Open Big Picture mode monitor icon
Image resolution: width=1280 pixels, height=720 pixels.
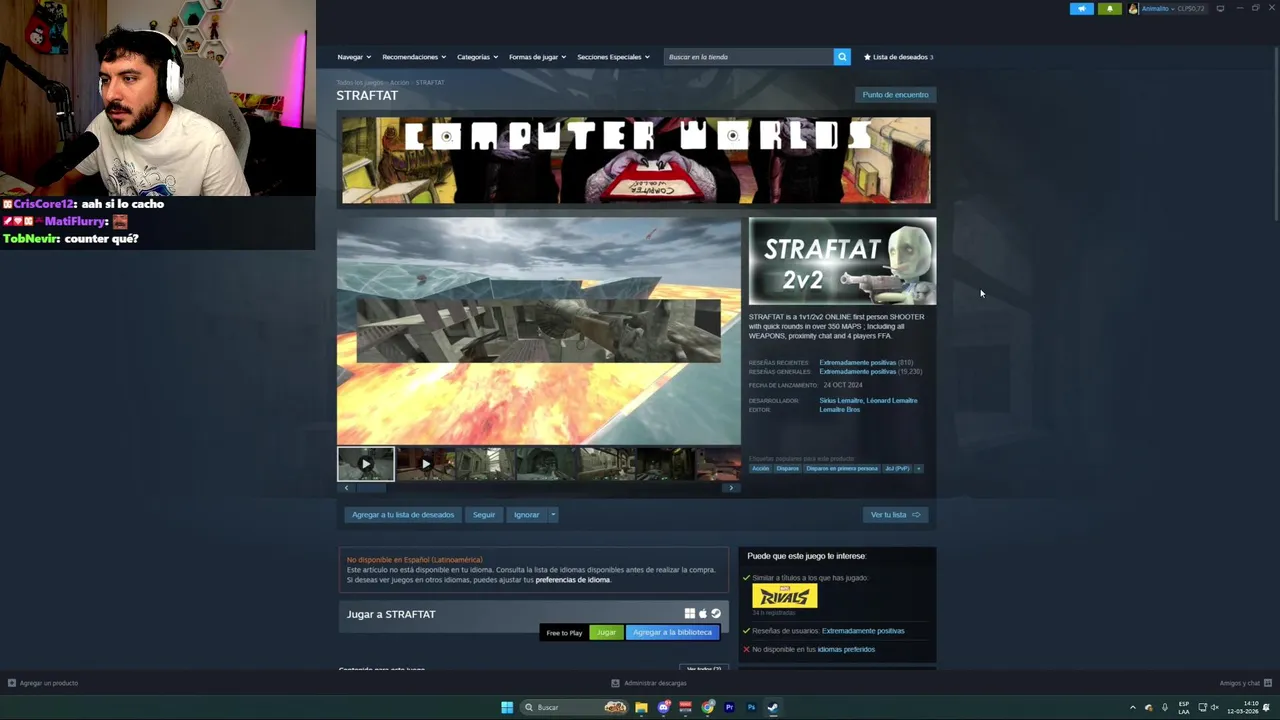point(1220,8)
